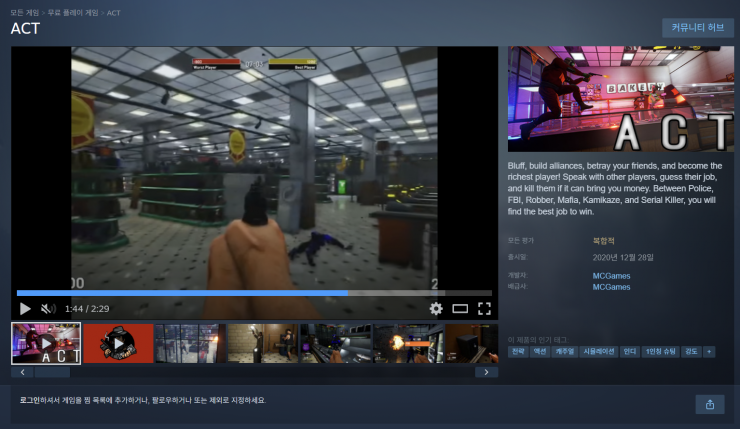Screen dimensions: 740x429
Task: Unmute the video sound
Action: click(47, 309)
